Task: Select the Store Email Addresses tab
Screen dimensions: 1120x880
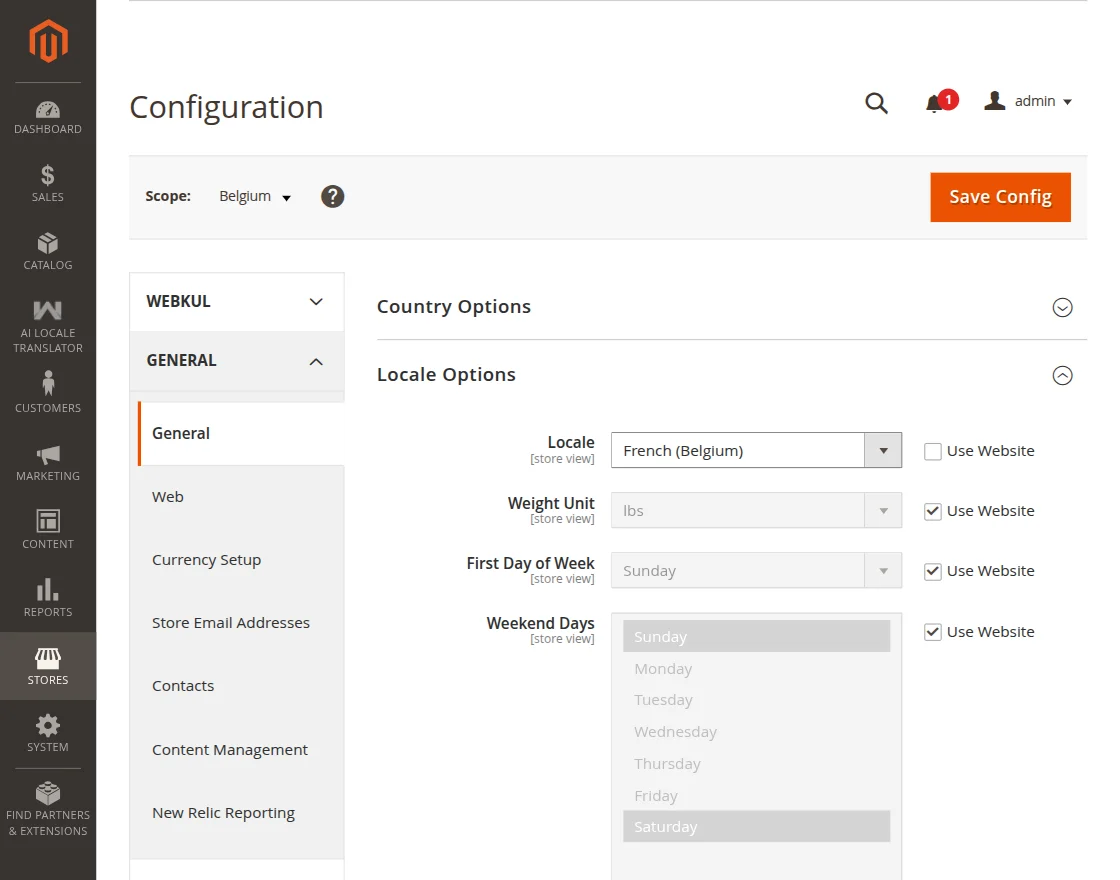Action: click(231, 623)
